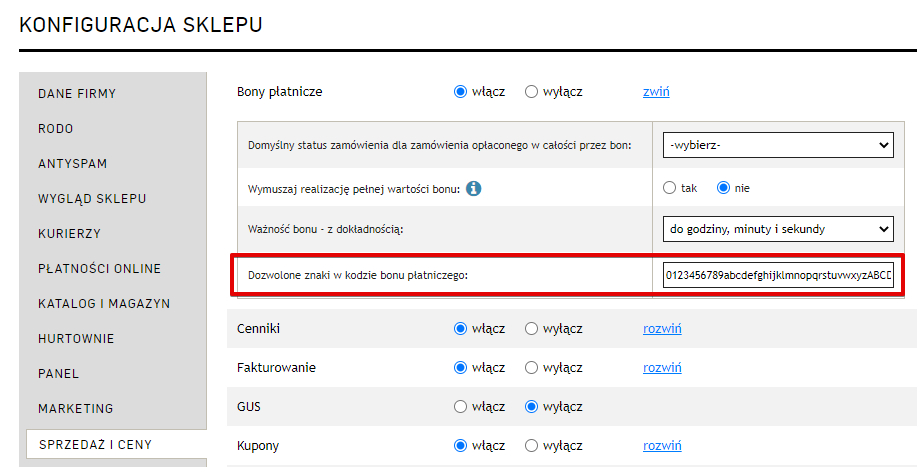Select wyłącz for Bony płatnicze
The width and height of the screenshot is (917, 467).
[531, 92]
